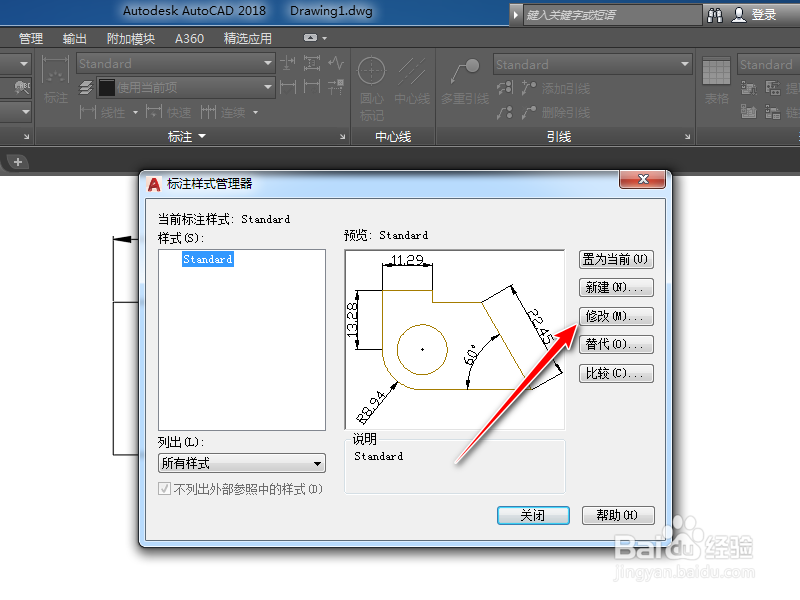The width and height of the screenshot is (800, 600).
Task: Click the 帮助 button
Action: tap(618, 515)
